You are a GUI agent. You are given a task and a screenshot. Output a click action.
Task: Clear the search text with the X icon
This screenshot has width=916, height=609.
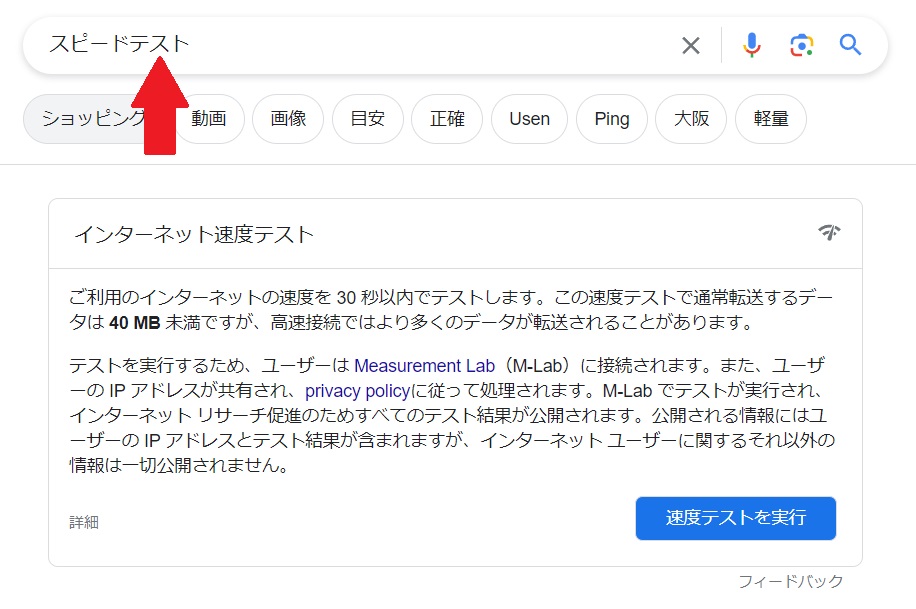(691, 45)
